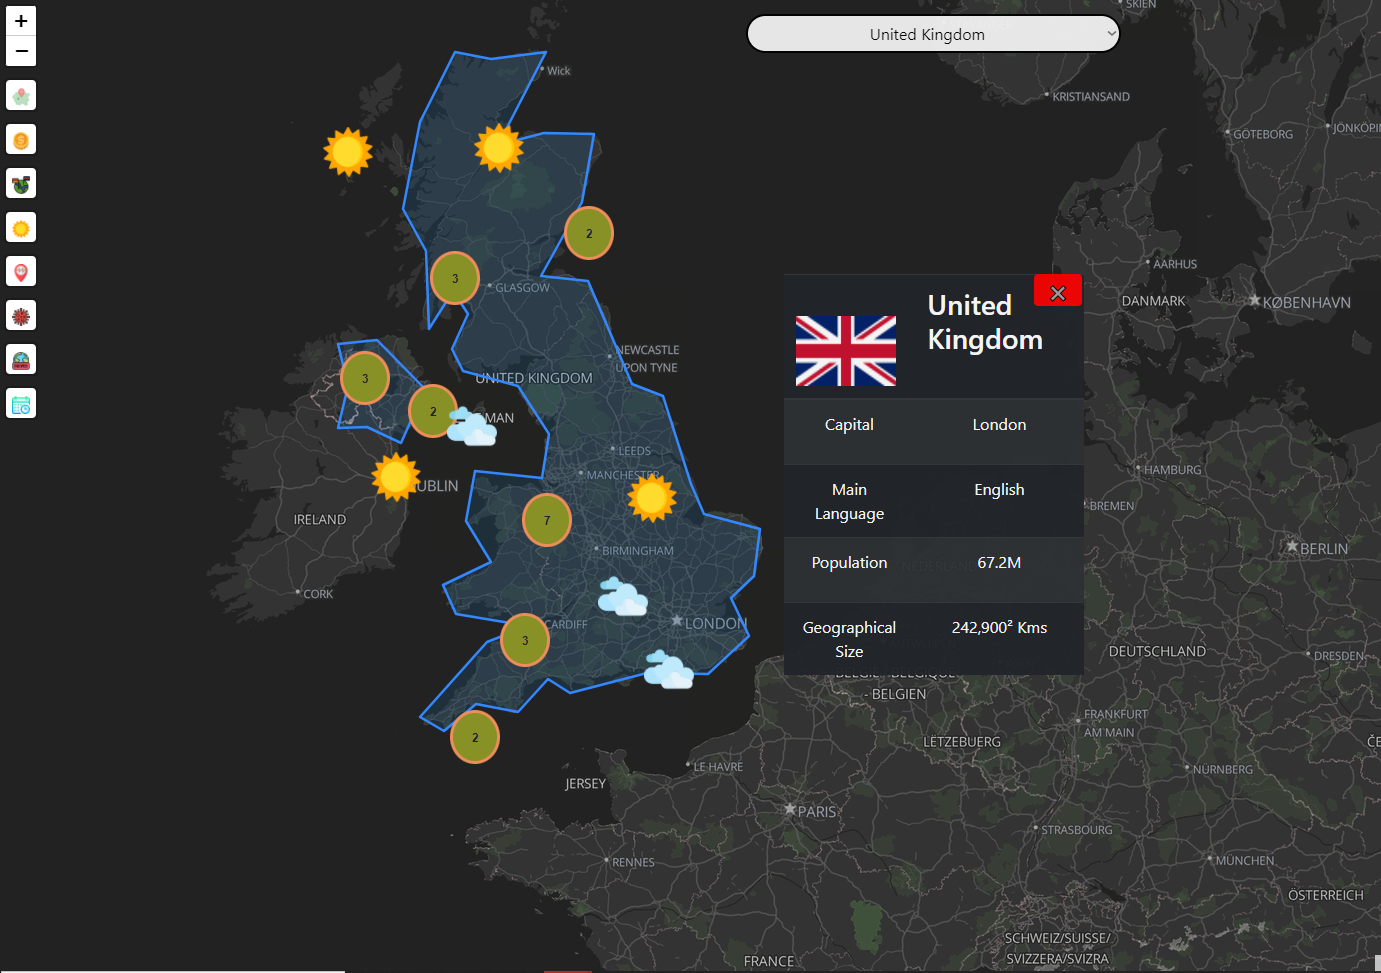Click the earthquake location pin icon
Screen dimensions: 1381x973
click(x=21, y=272)
